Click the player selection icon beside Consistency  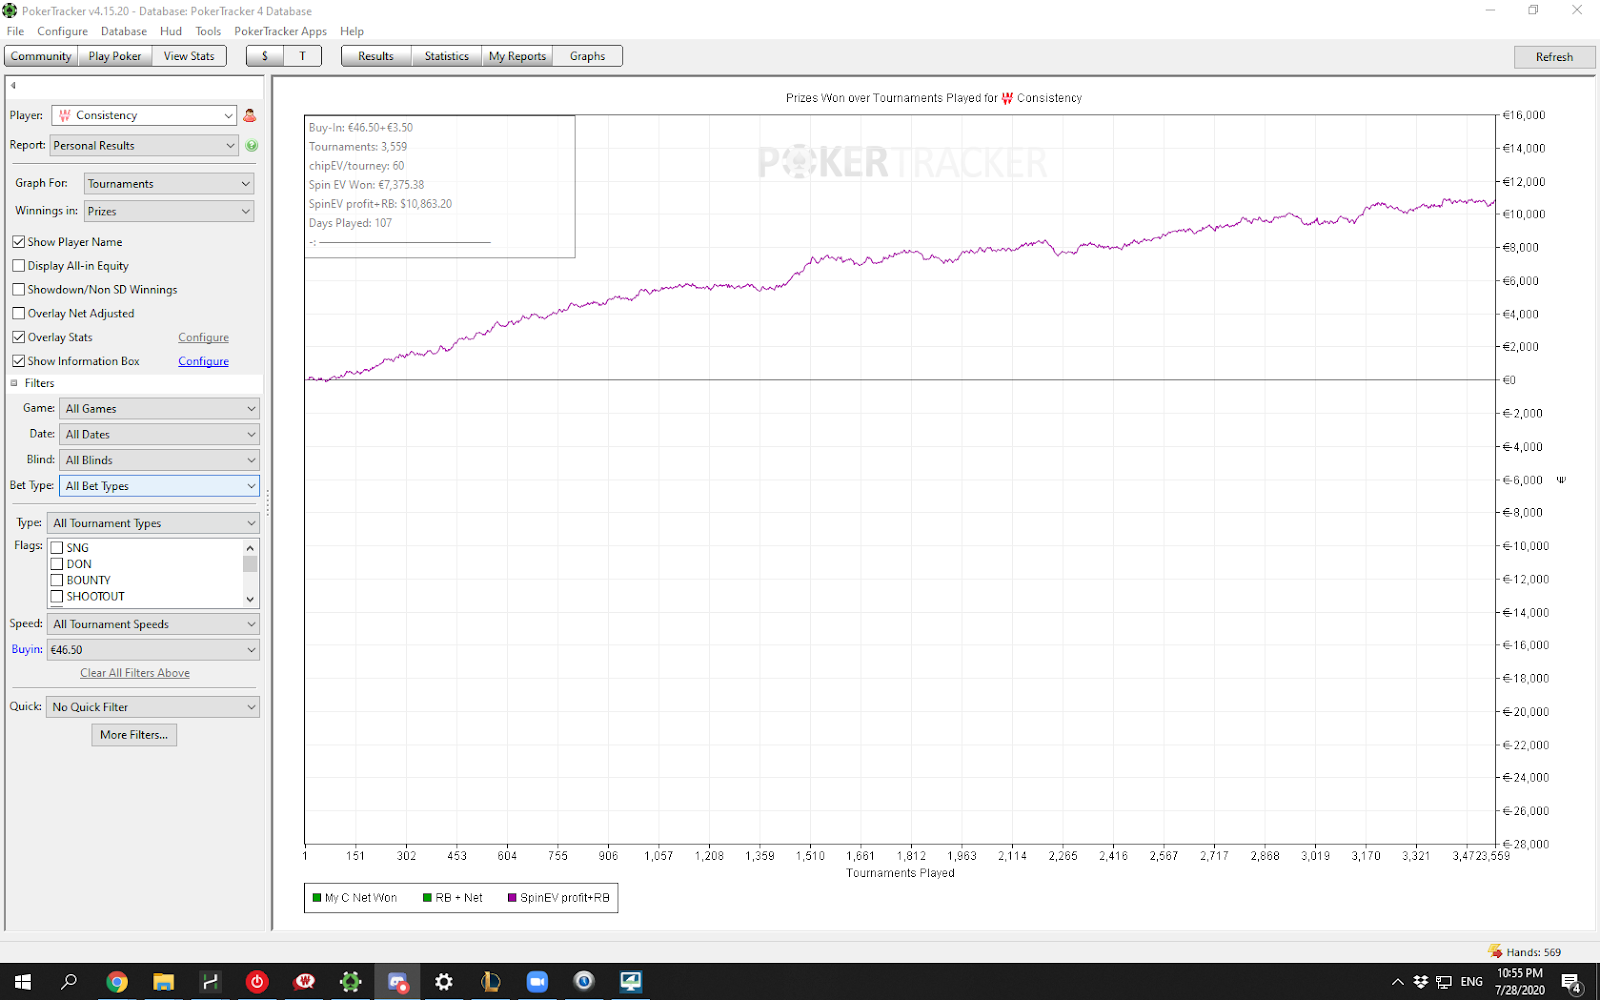(x=250, y=116)
